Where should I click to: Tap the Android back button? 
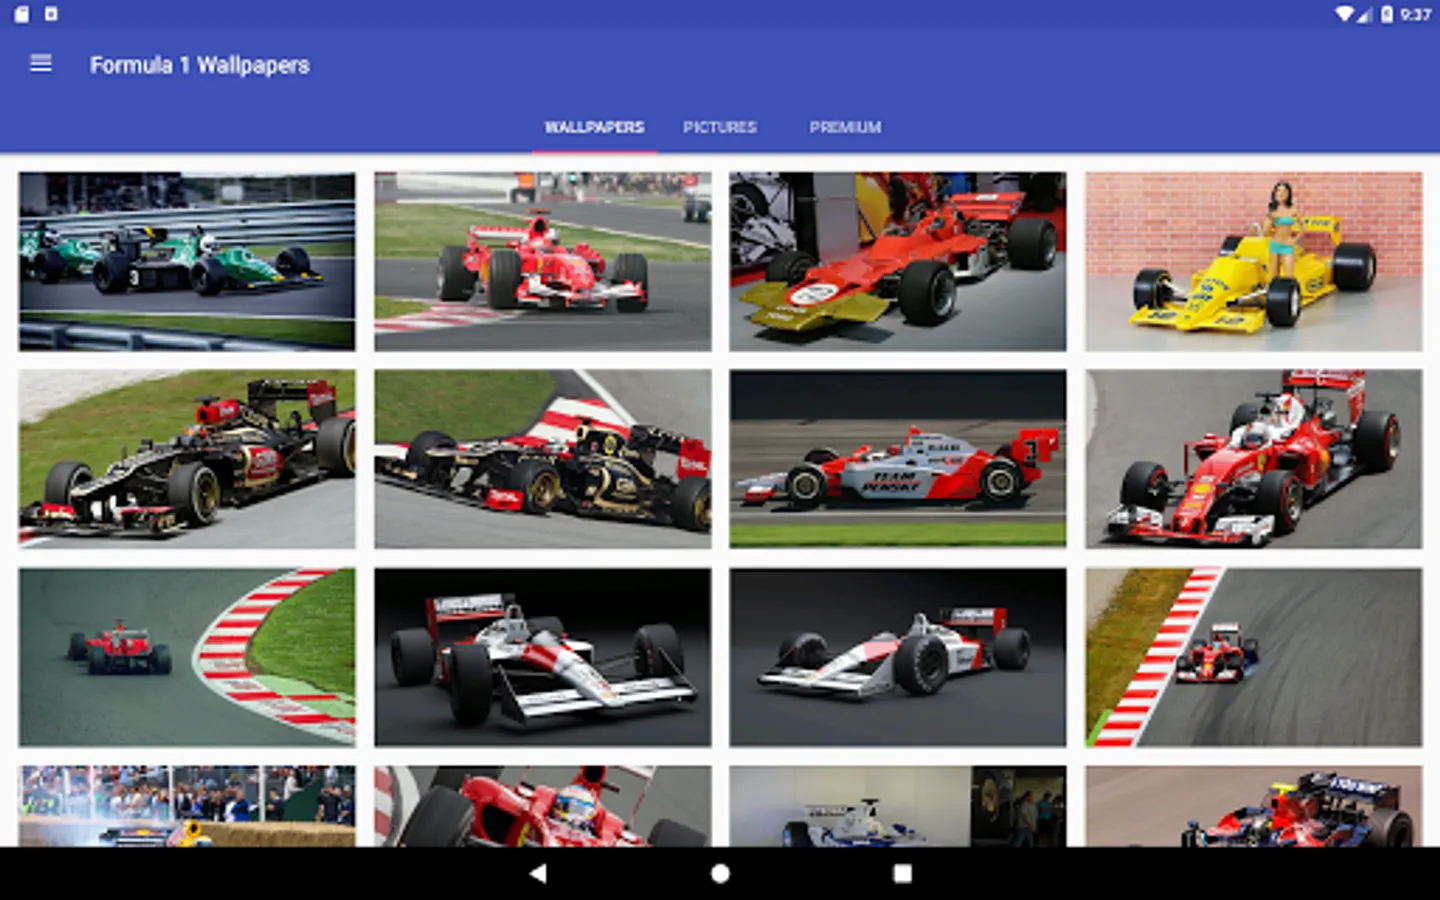click(x=538, y=873)
